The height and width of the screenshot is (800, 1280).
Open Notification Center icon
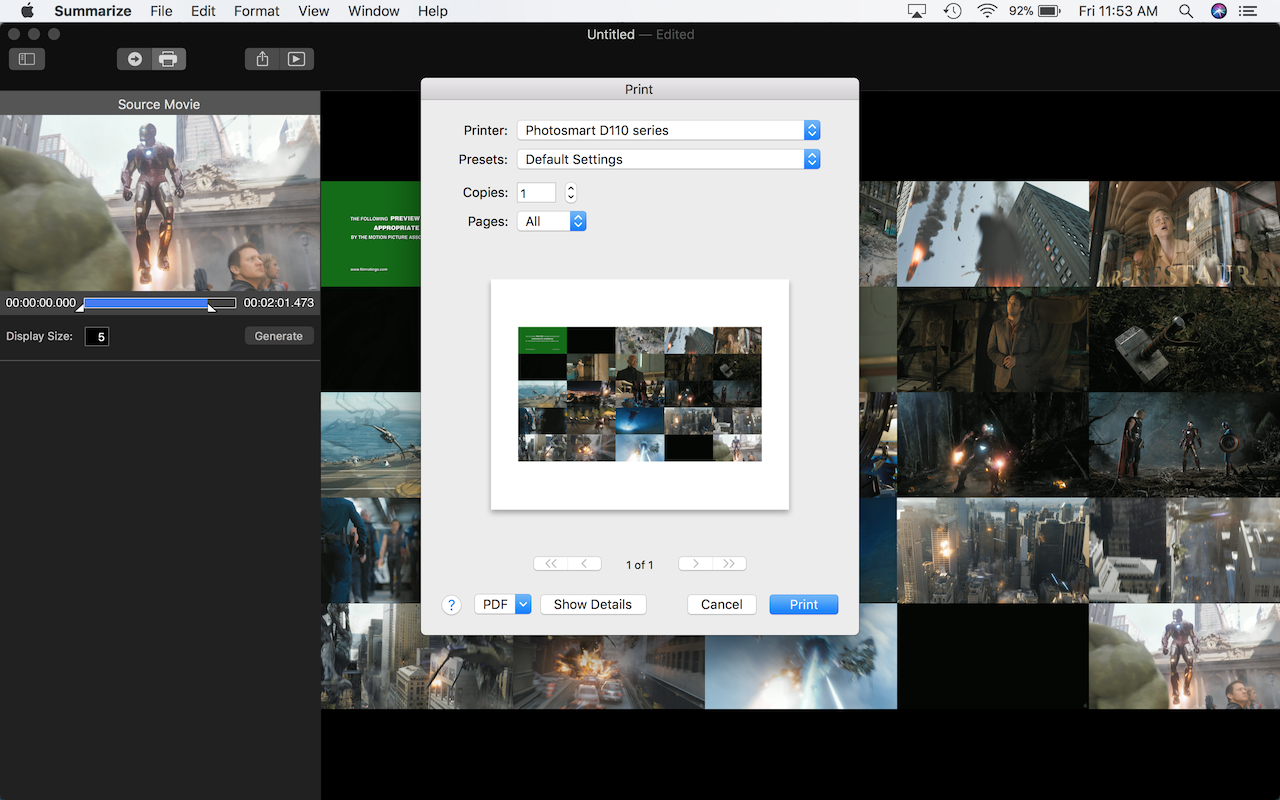[1248, 11]
